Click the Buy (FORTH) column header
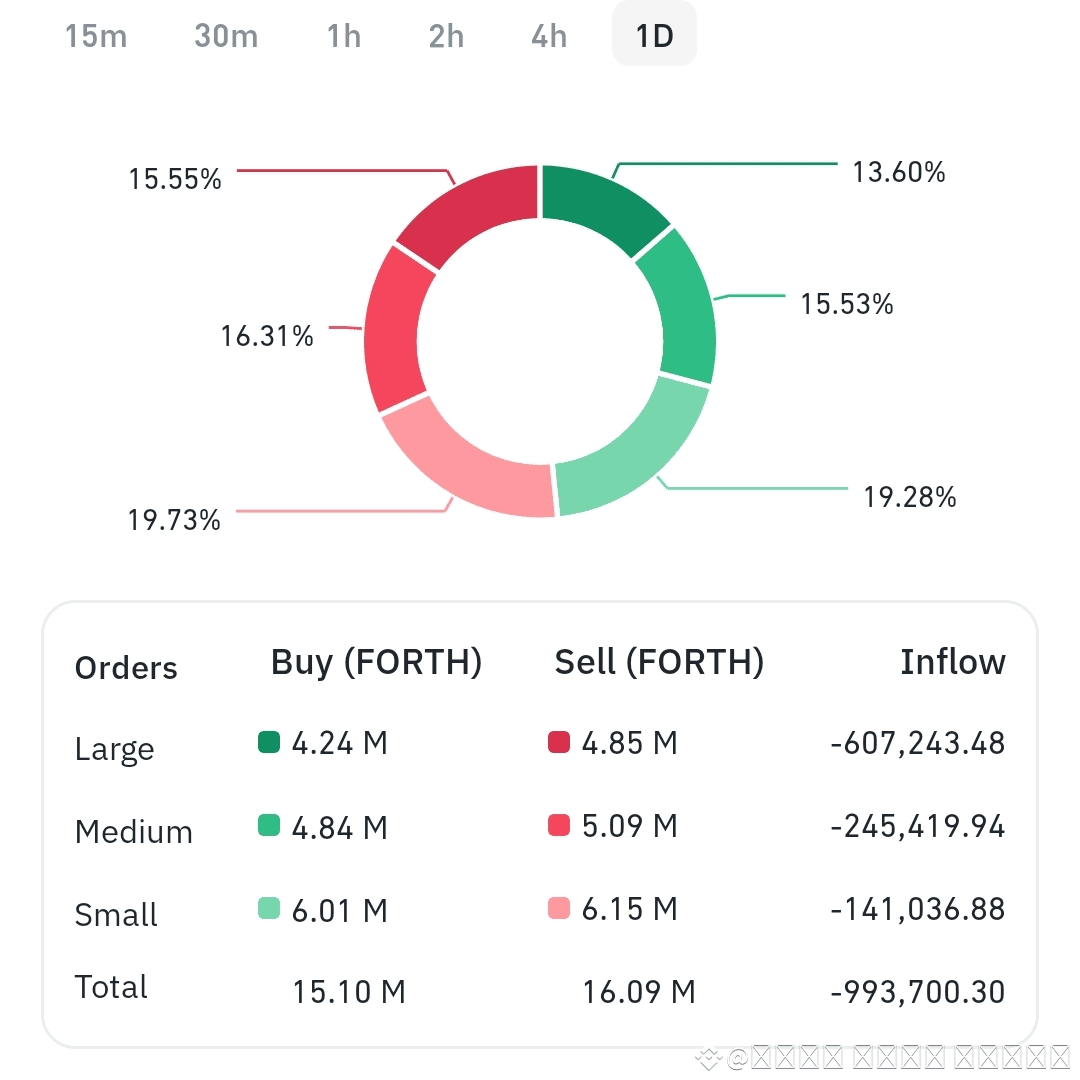Image resolution: width=1080 pixels, height=1080 pixels. click(x=376, y=662)
